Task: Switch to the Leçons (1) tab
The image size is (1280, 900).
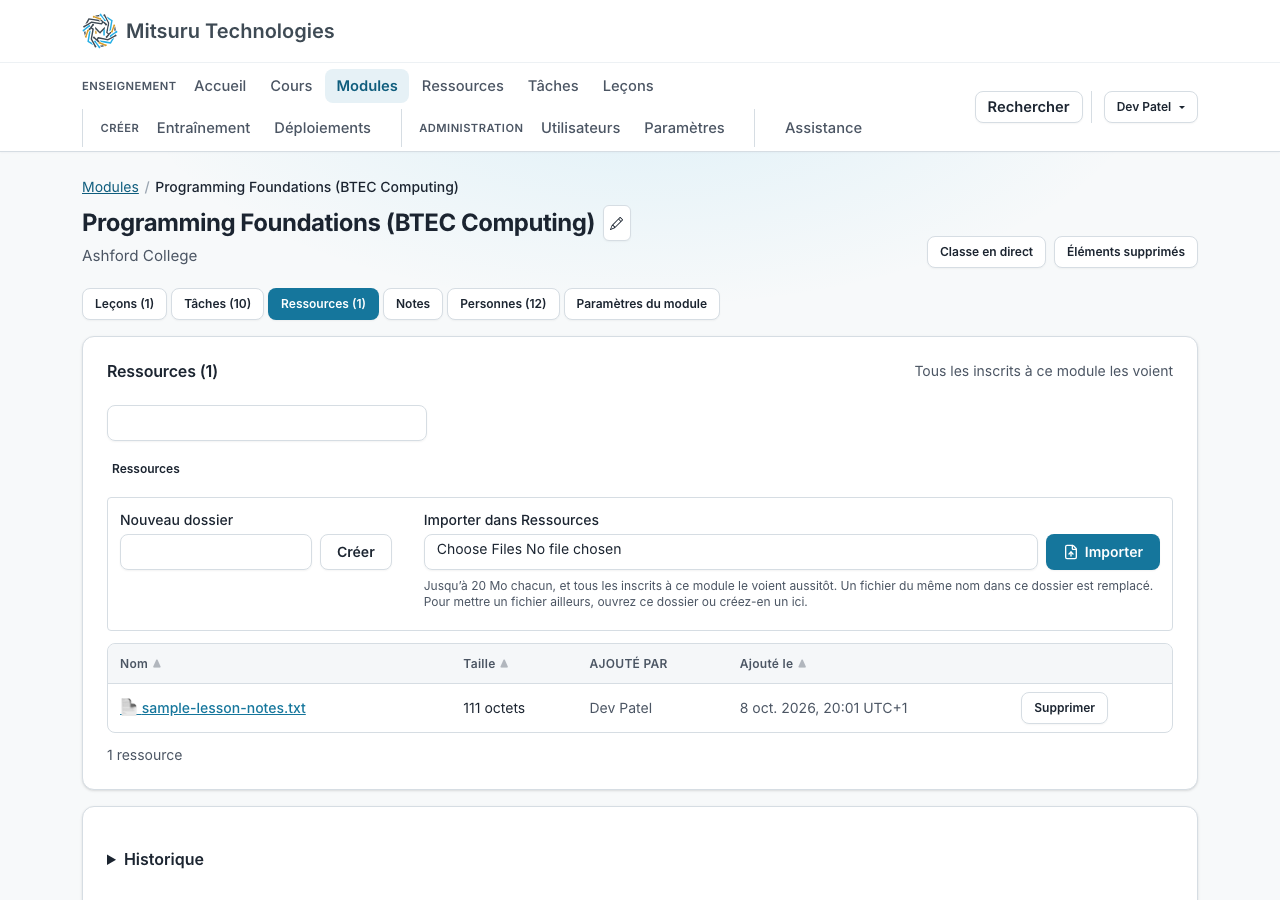Action: click(x=125, y=304)
